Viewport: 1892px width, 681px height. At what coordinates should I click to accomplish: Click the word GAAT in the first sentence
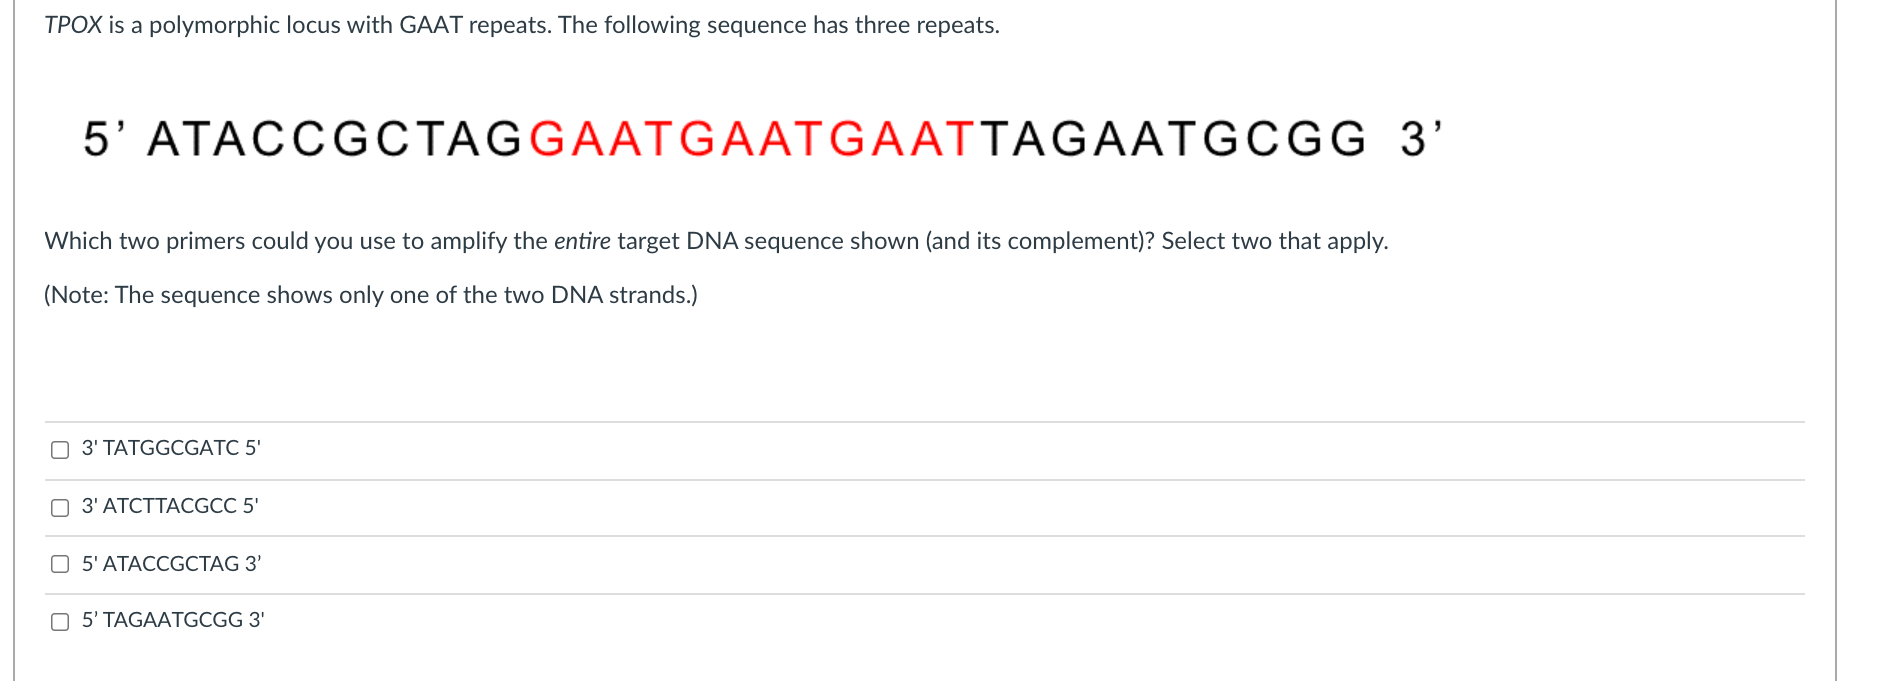430,24
